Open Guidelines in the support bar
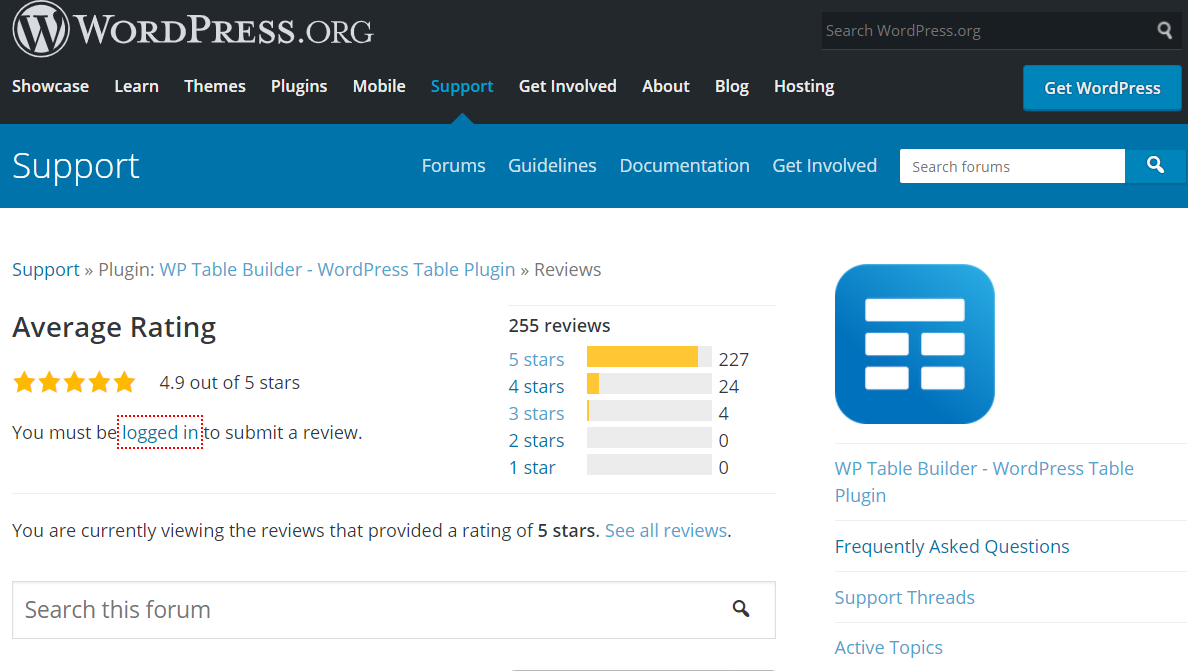 pos(552,166)
